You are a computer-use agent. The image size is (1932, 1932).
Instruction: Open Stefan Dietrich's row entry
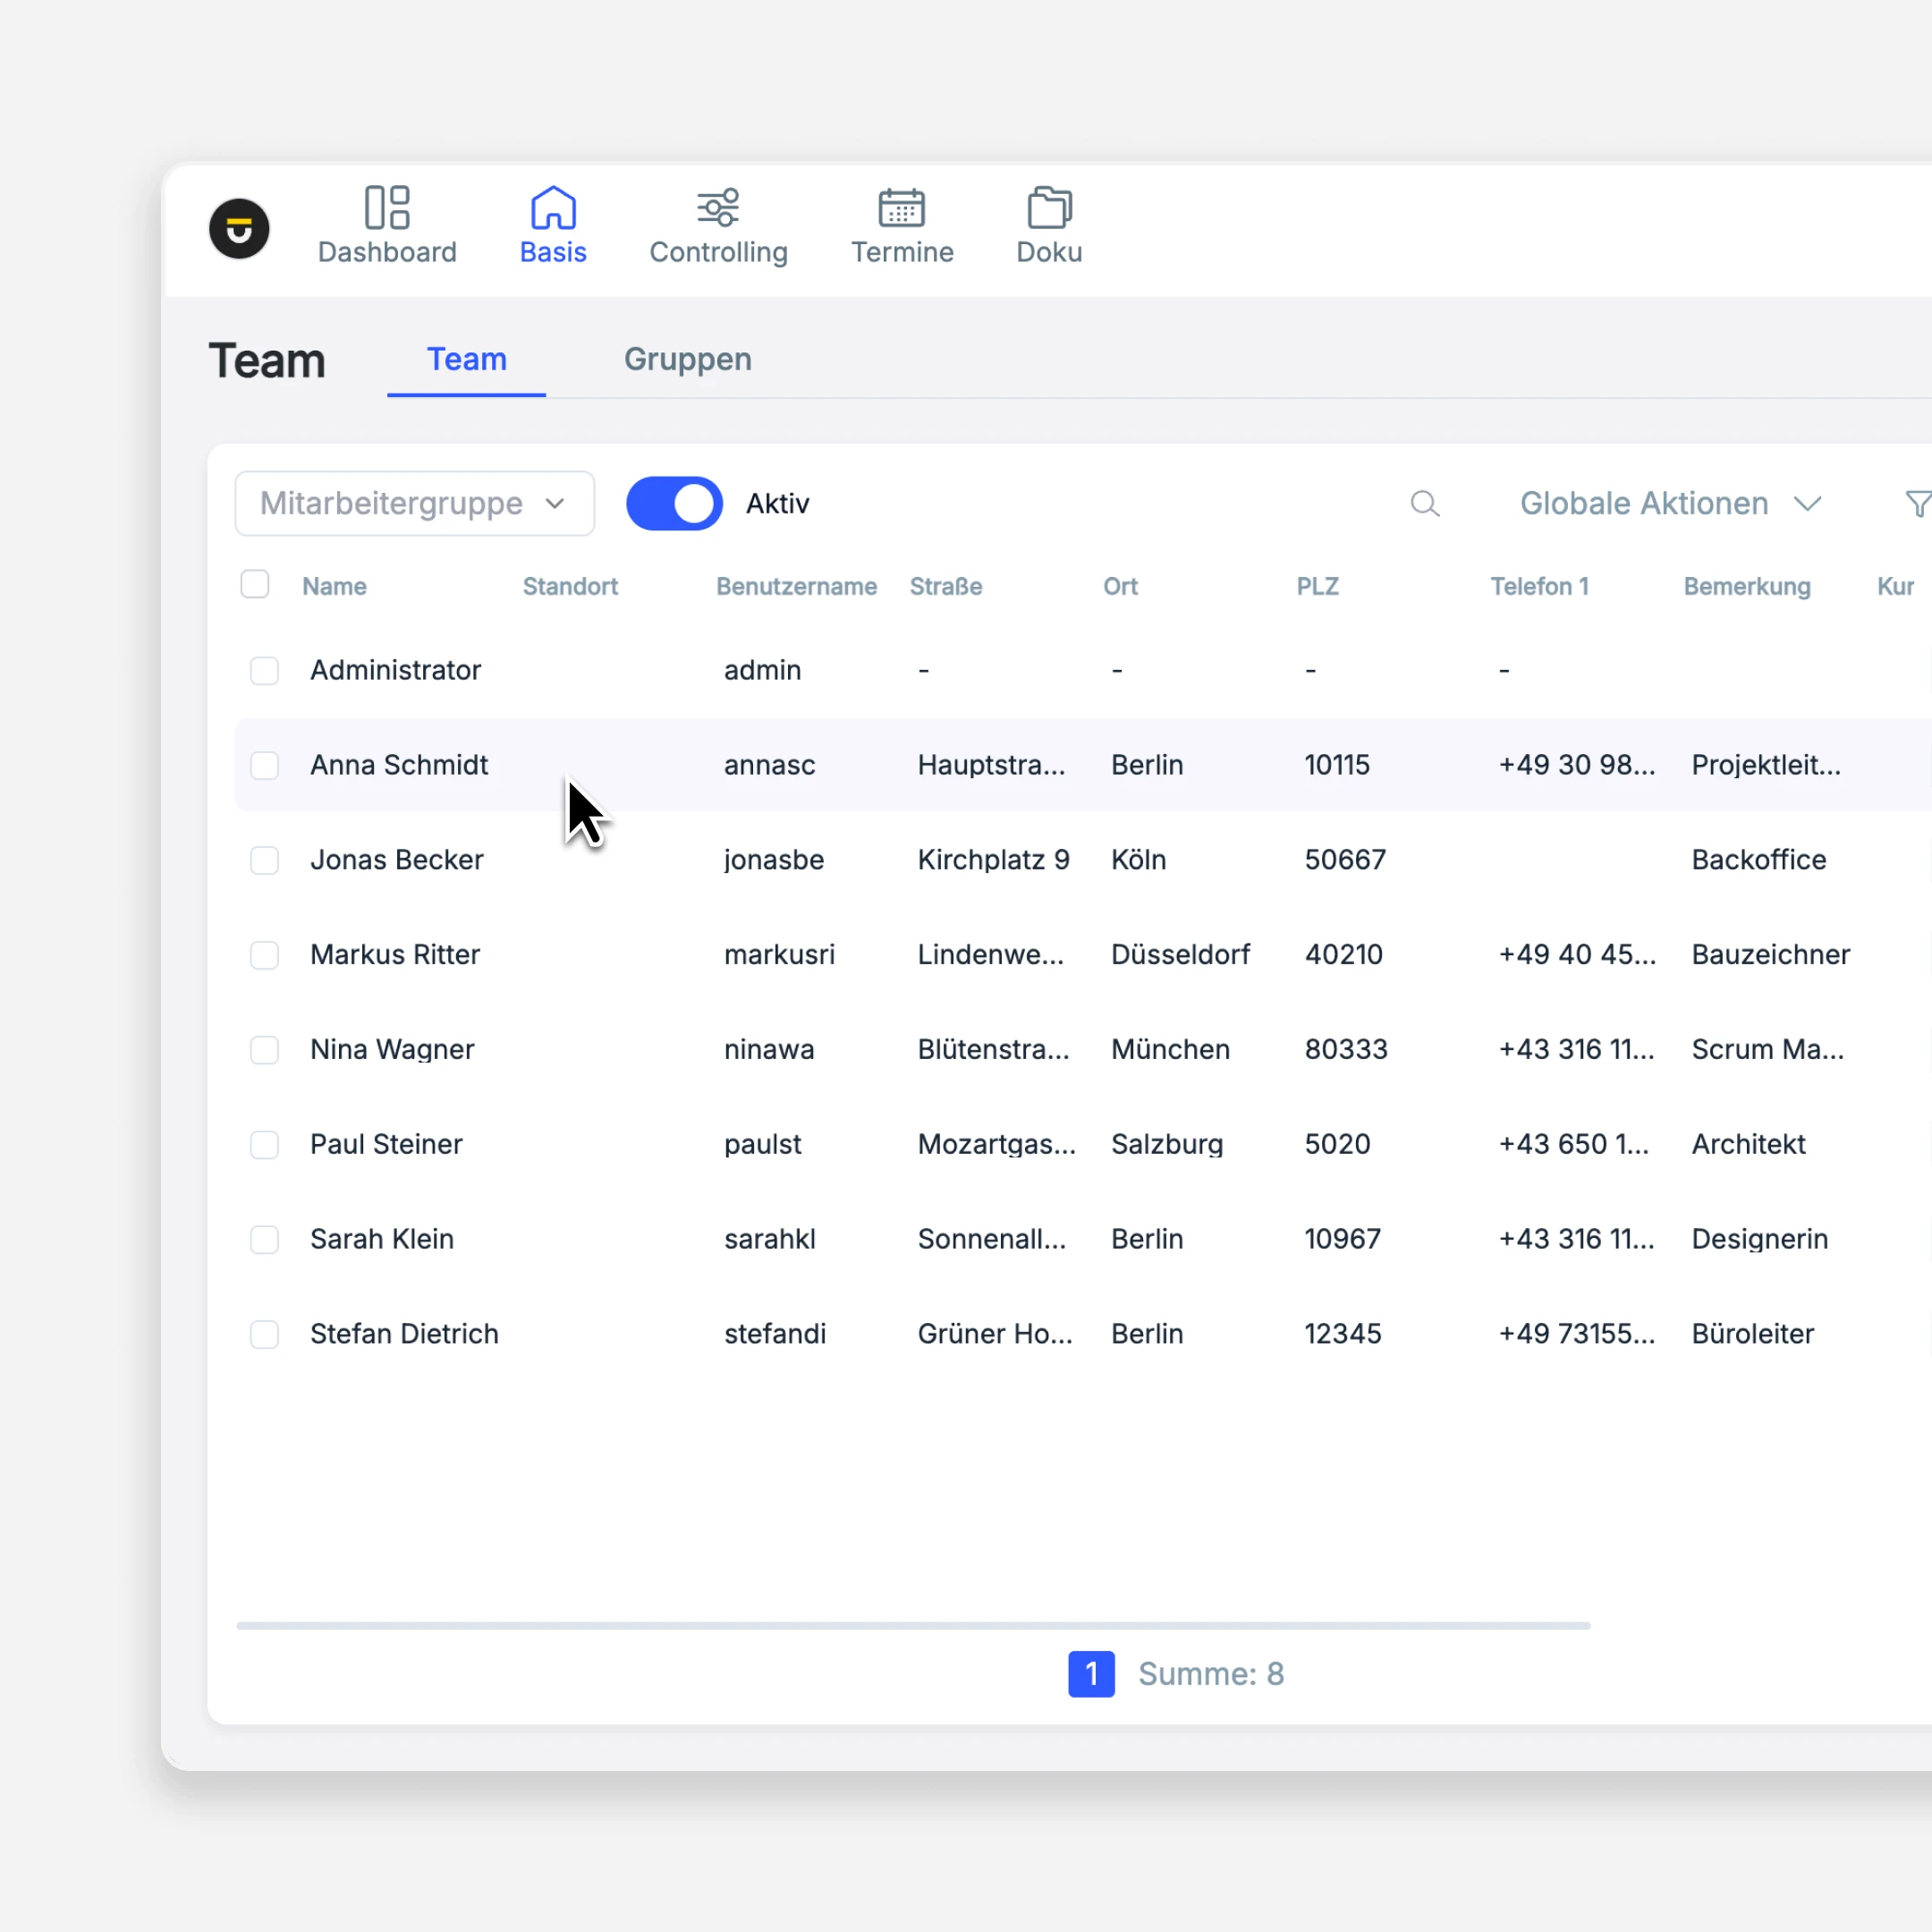pyautogui.click(x=404, y=1334)
